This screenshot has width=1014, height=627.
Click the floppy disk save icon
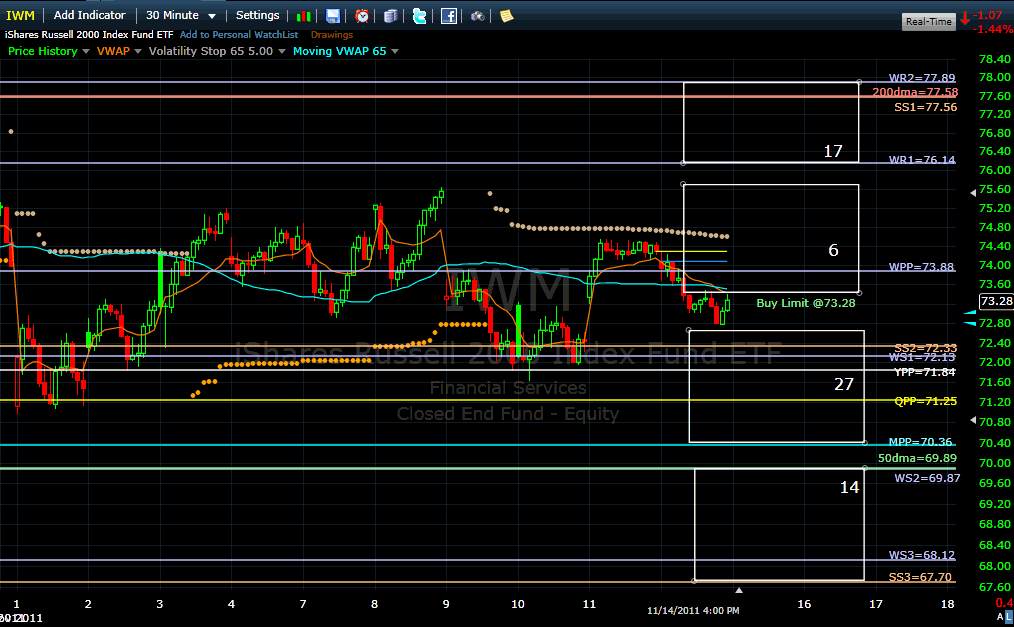[x=332, y=16]
